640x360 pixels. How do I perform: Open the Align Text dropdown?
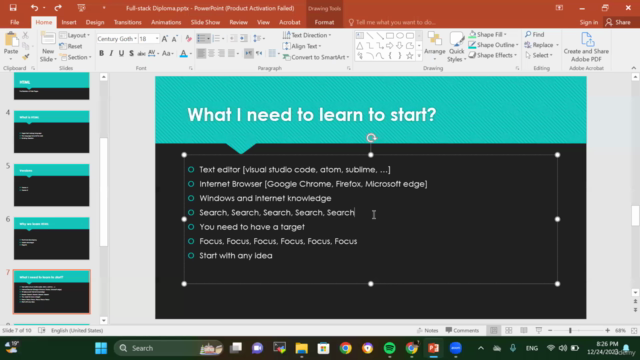click(302, 46)
